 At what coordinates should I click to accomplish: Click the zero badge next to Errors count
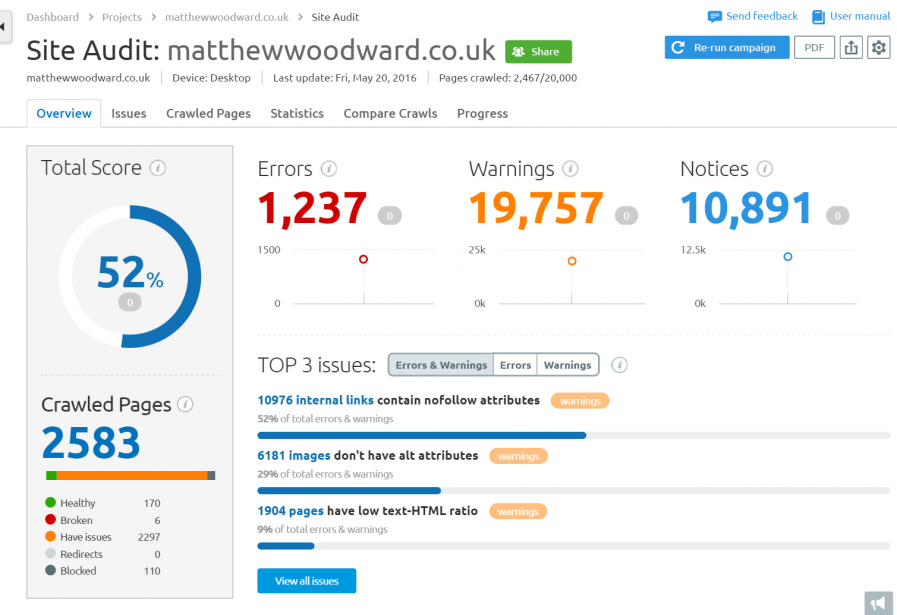390,216
